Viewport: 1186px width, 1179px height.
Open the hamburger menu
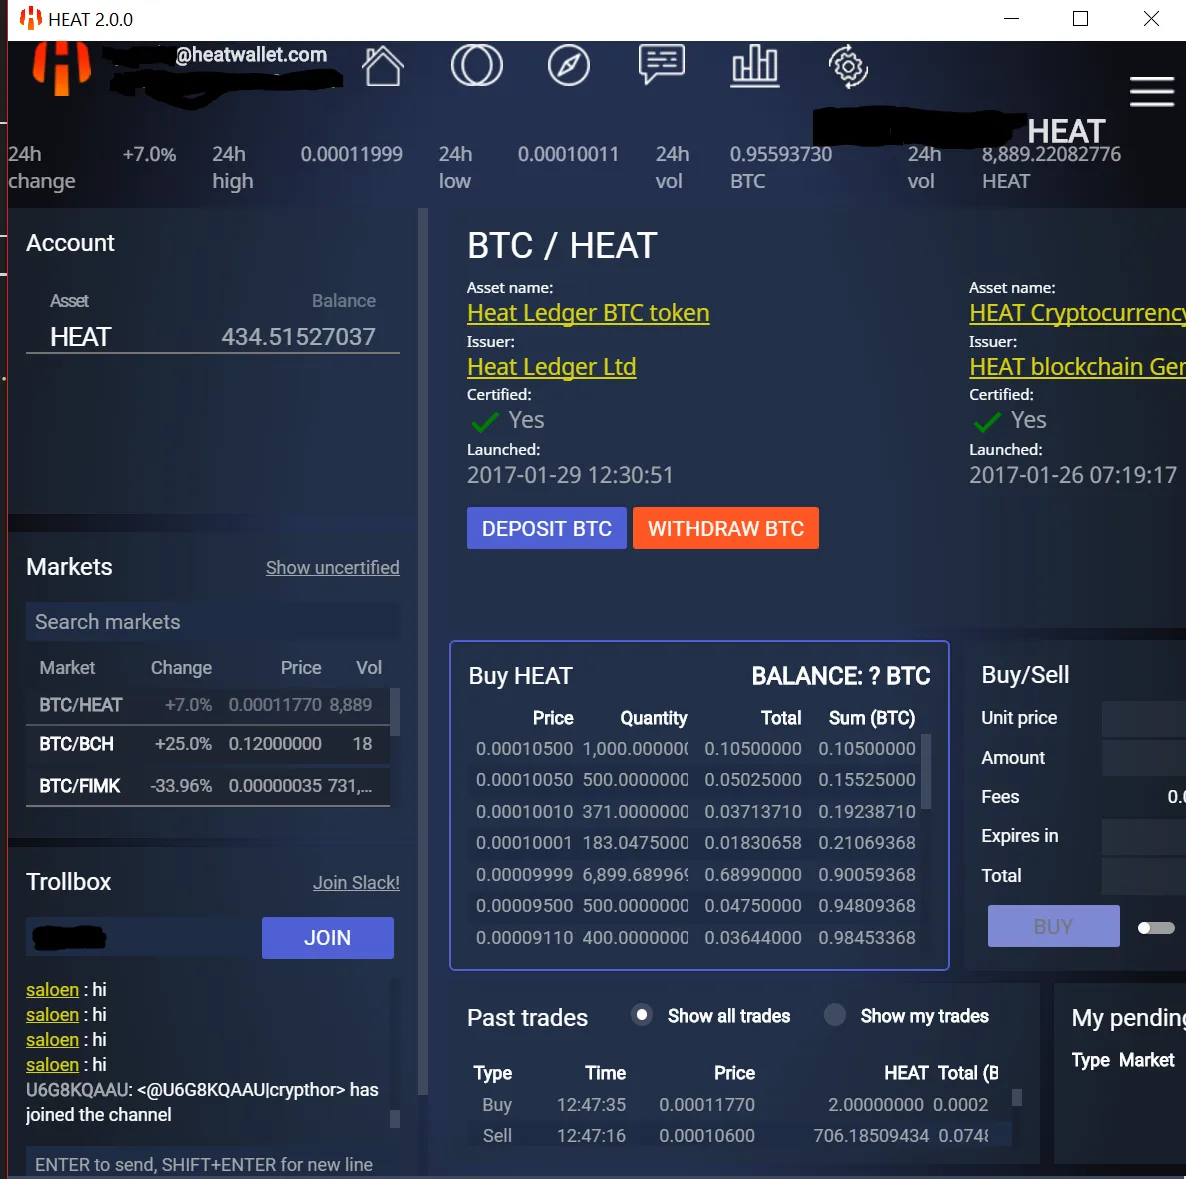(1151, 92)
